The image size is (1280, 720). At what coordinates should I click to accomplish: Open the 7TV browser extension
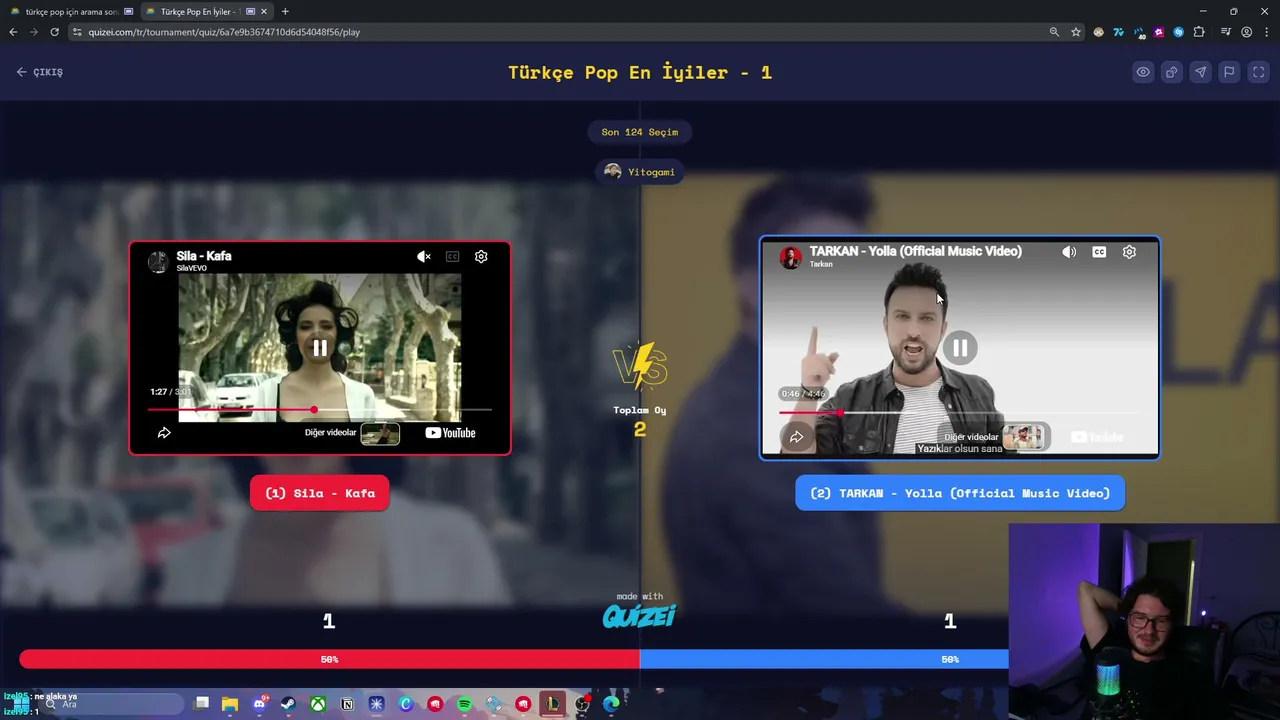click(x=1118, y=32)
